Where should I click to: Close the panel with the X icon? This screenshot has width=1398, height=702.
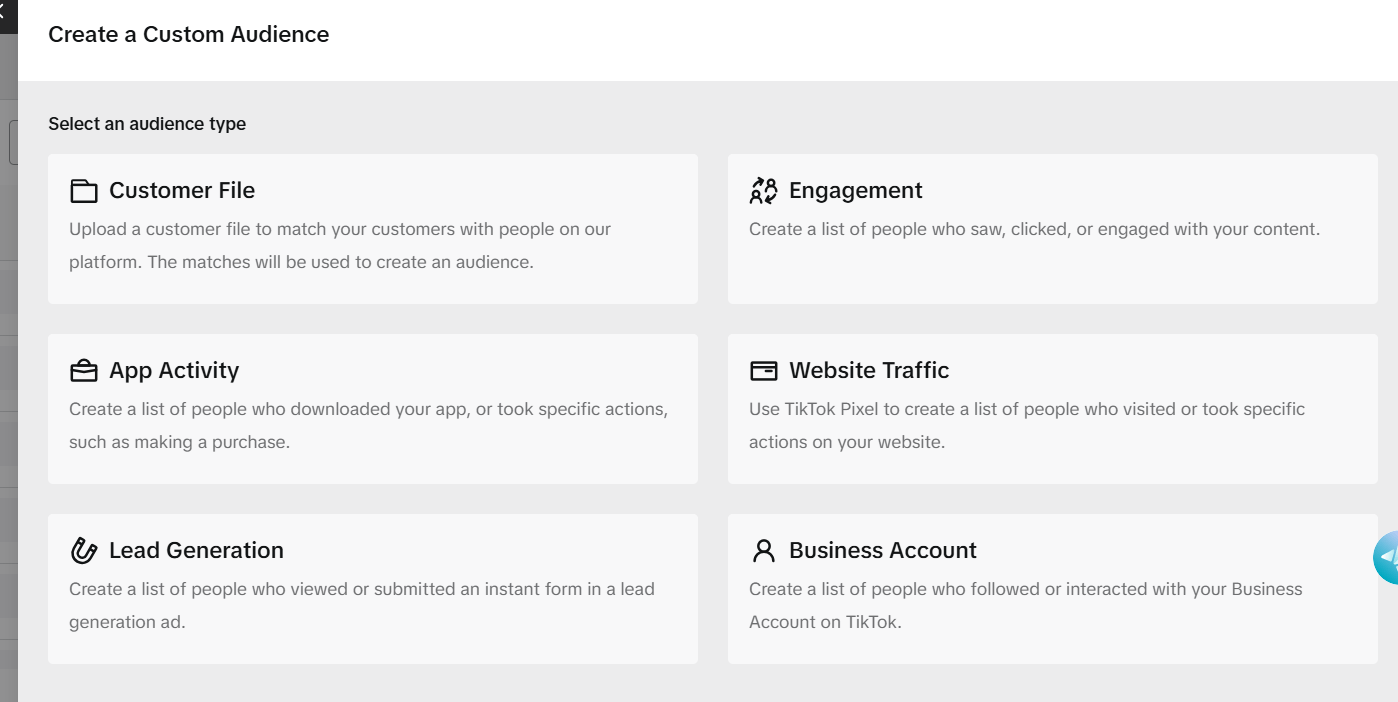point(3,13)
